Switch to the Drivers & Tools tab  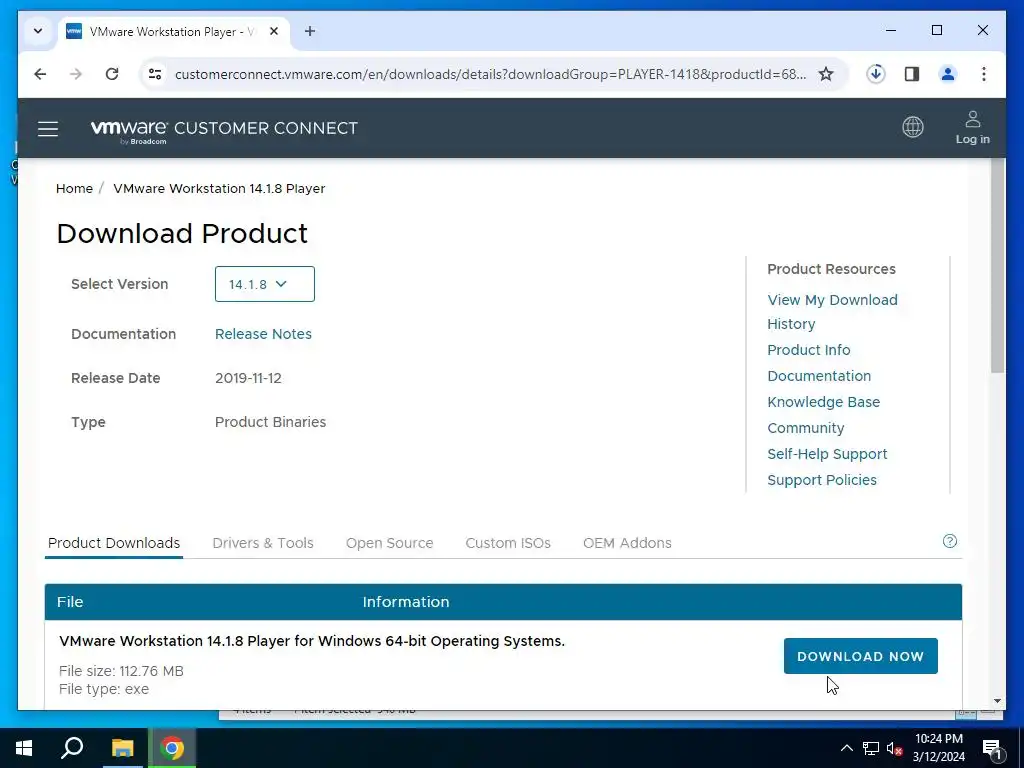263,543
